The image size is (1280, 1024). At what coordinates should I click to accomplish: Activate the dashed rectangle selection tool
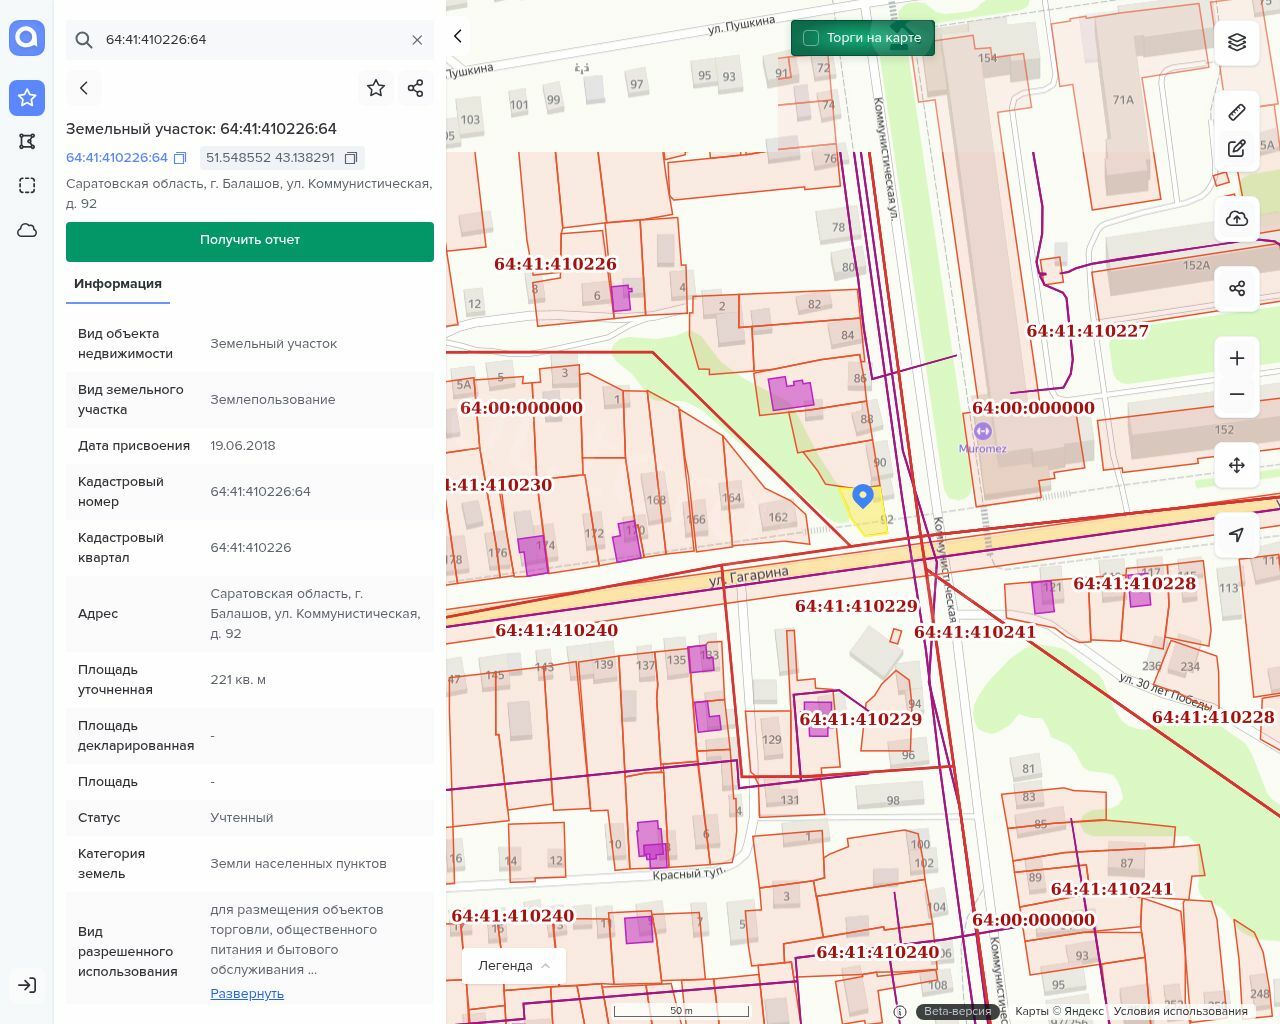click(27, 185)
